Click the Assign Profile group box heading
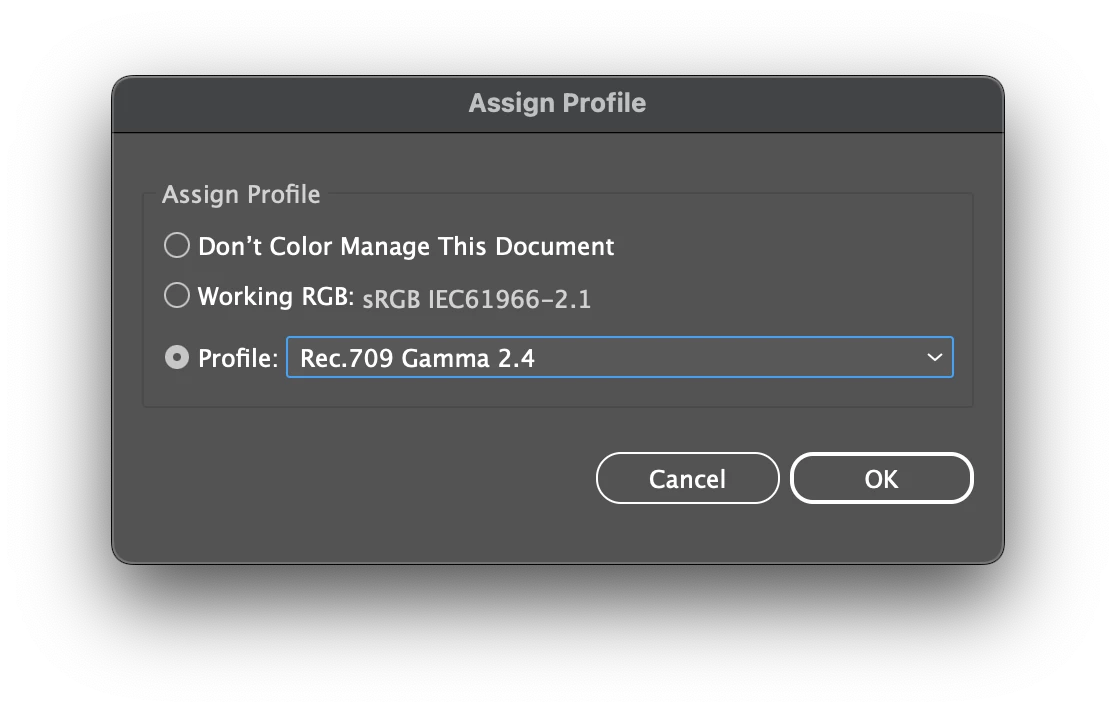Viewport: 1116px width, 712px height. pyautogui.click(x=241, y=194)
